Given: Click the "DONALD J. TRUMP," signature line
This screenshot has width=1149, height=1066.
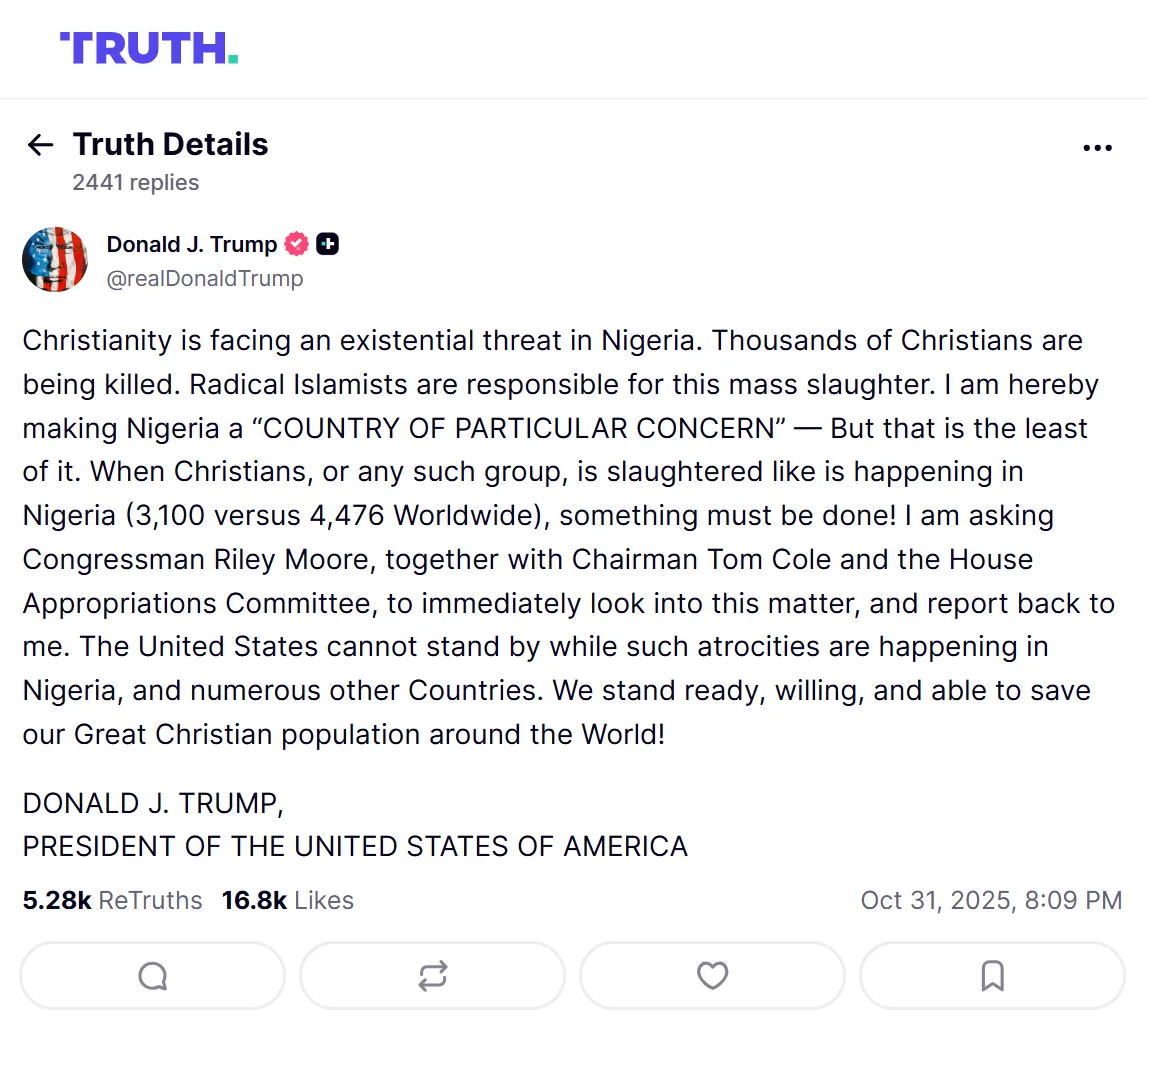Looking at the screenshot, I should [x=153, y=803].
